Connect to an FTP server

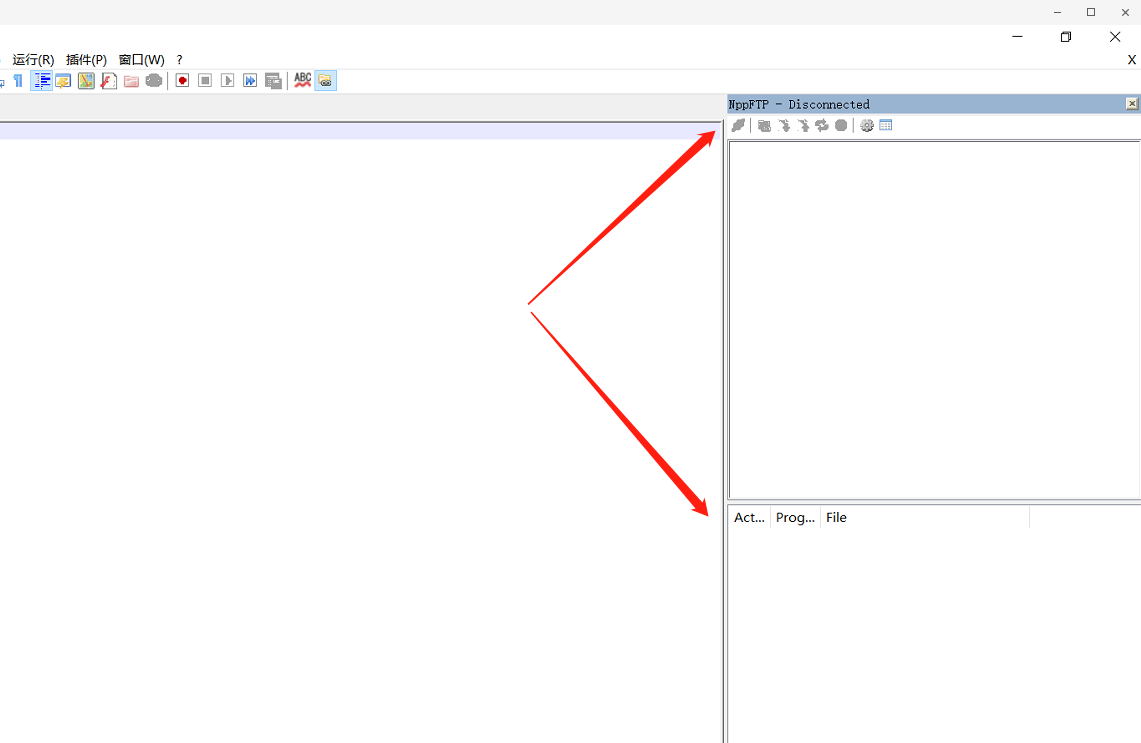pos(738,125)
